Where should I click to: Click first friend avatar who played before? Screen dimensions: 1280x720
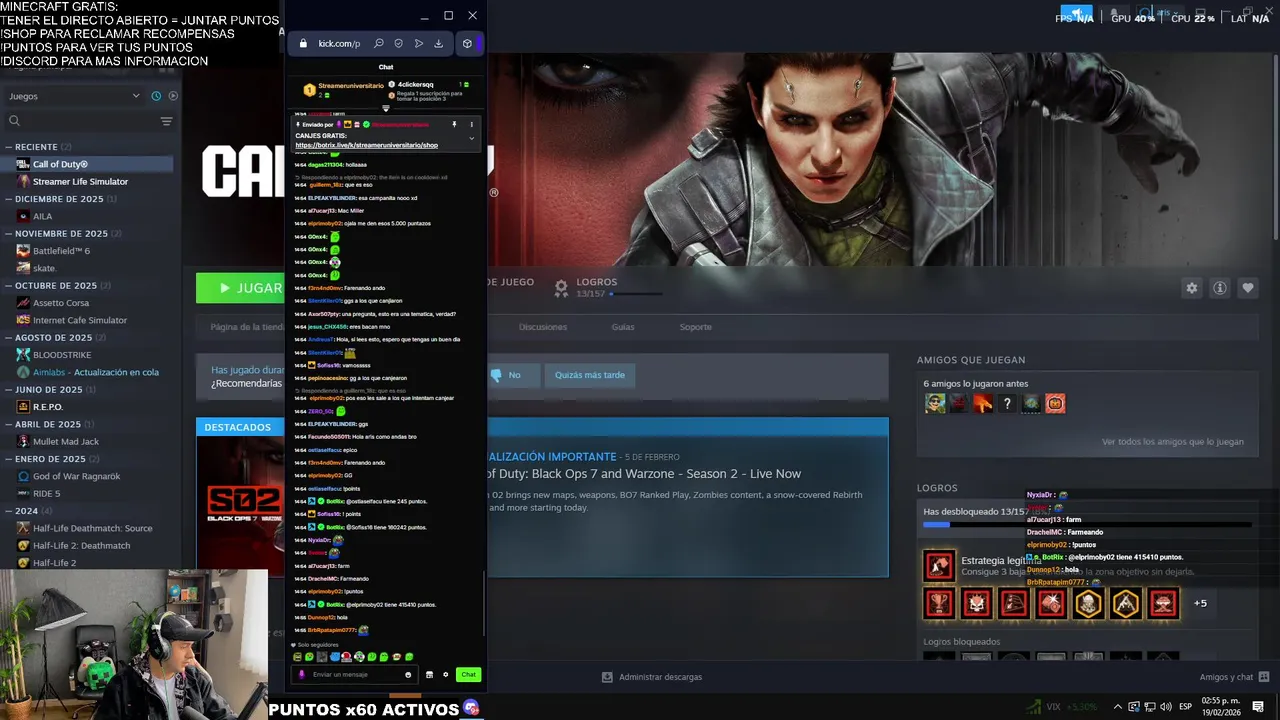[x=935, y=403]
